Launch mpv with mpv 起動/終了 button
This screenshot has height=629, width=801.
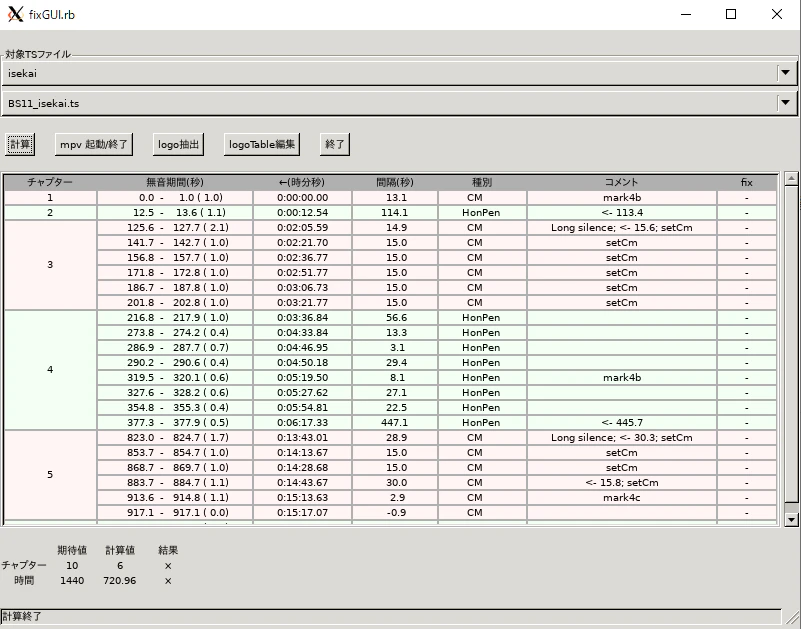click(x=94, y=145)
